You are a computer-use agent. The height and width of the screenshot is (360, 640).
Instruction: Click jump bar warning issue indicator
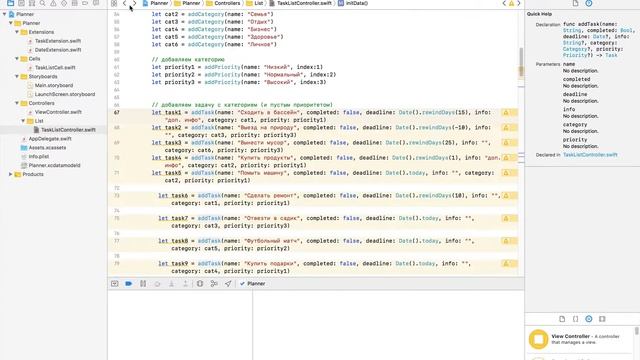pyautogui.click(x=511, y=3)
